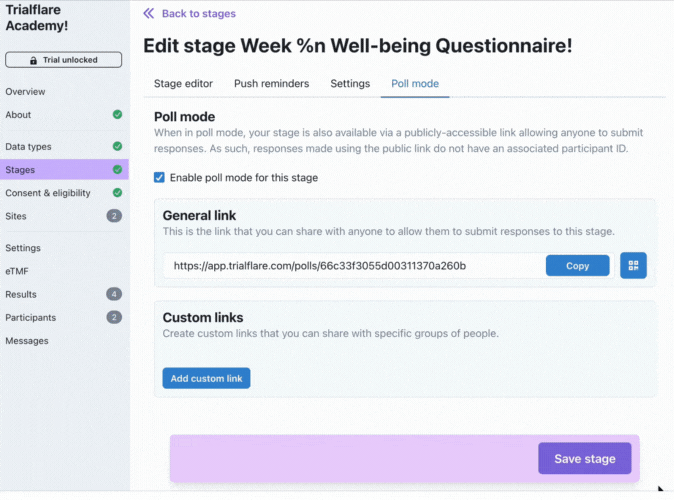Open eTMF in the sidebar
The width and height of the screenshot is (674, 500).
click(x=19, y=271)
